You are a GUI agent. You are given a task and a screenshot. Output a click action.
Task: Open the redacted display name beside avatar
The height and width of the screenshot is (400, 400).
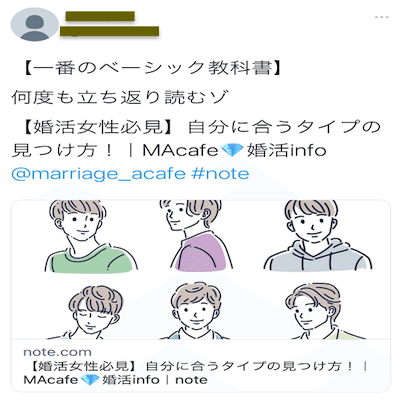[100, 16]
